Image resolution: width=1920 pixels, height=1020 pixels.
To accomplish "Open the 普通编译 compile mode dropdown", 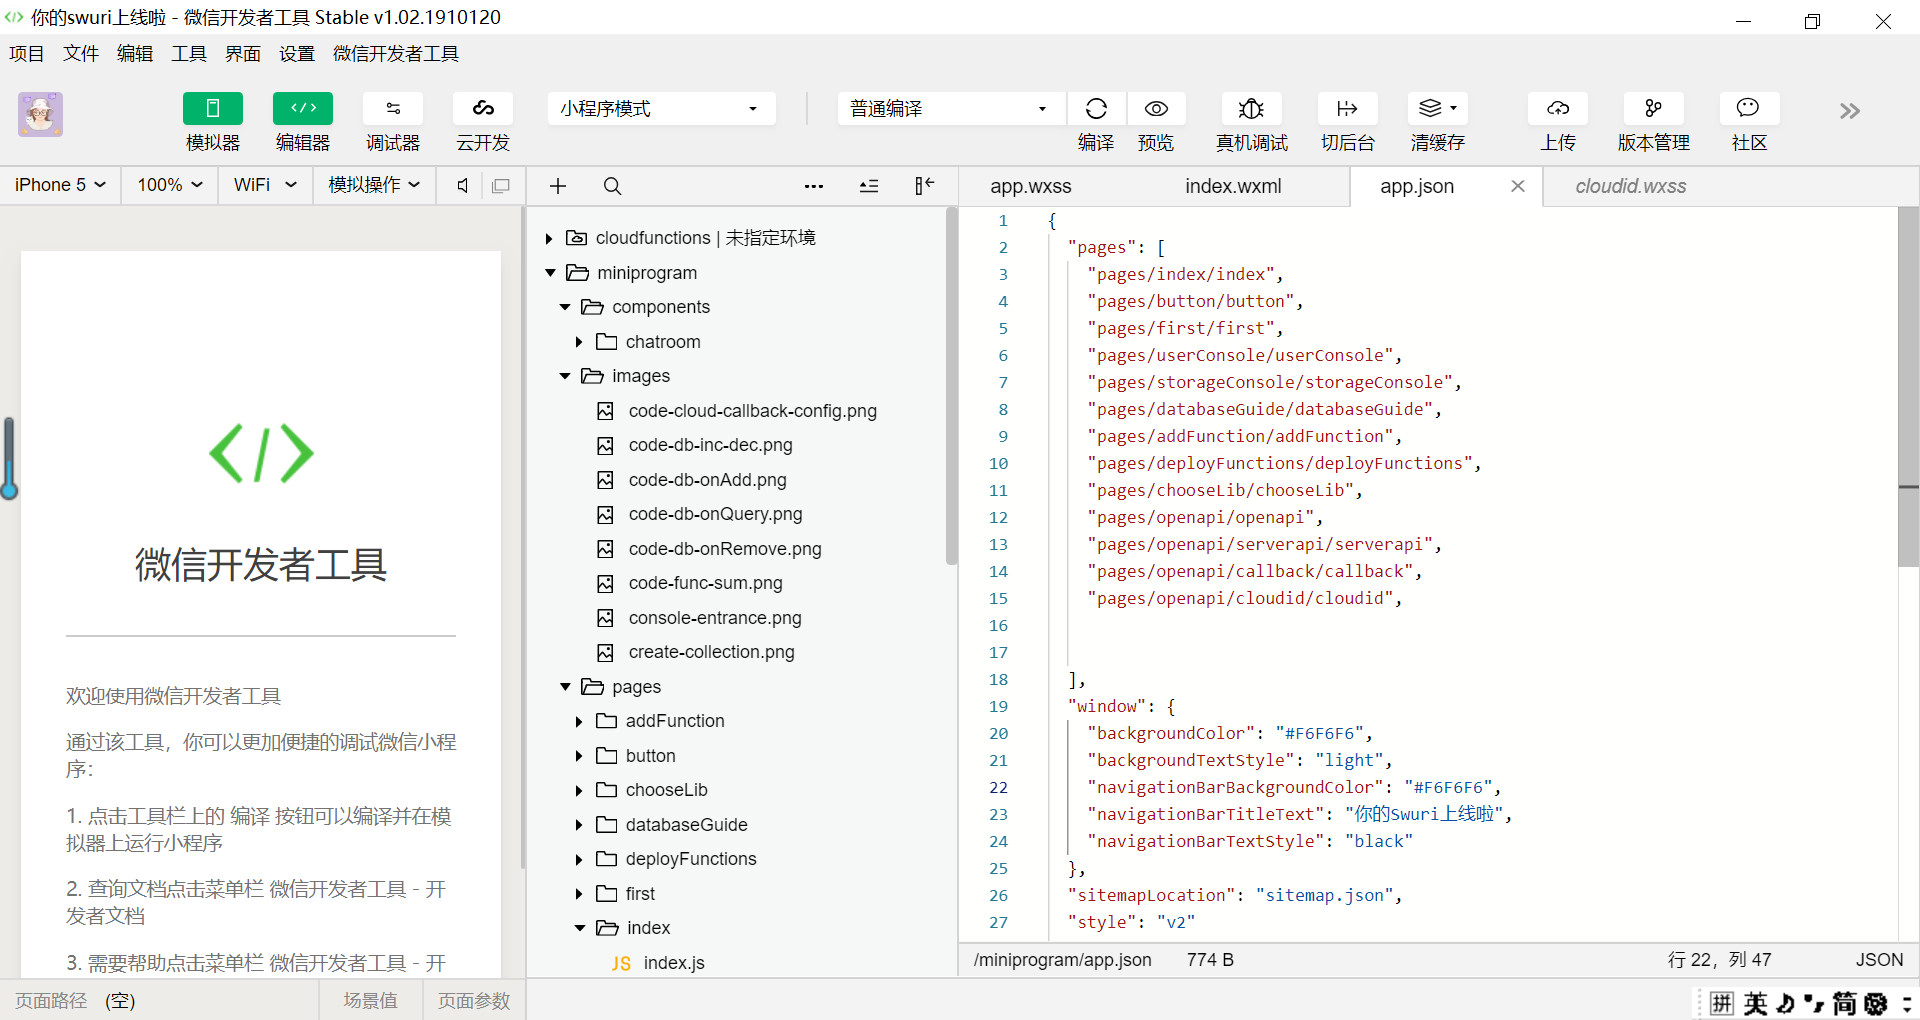I will [x=951, y=109].
